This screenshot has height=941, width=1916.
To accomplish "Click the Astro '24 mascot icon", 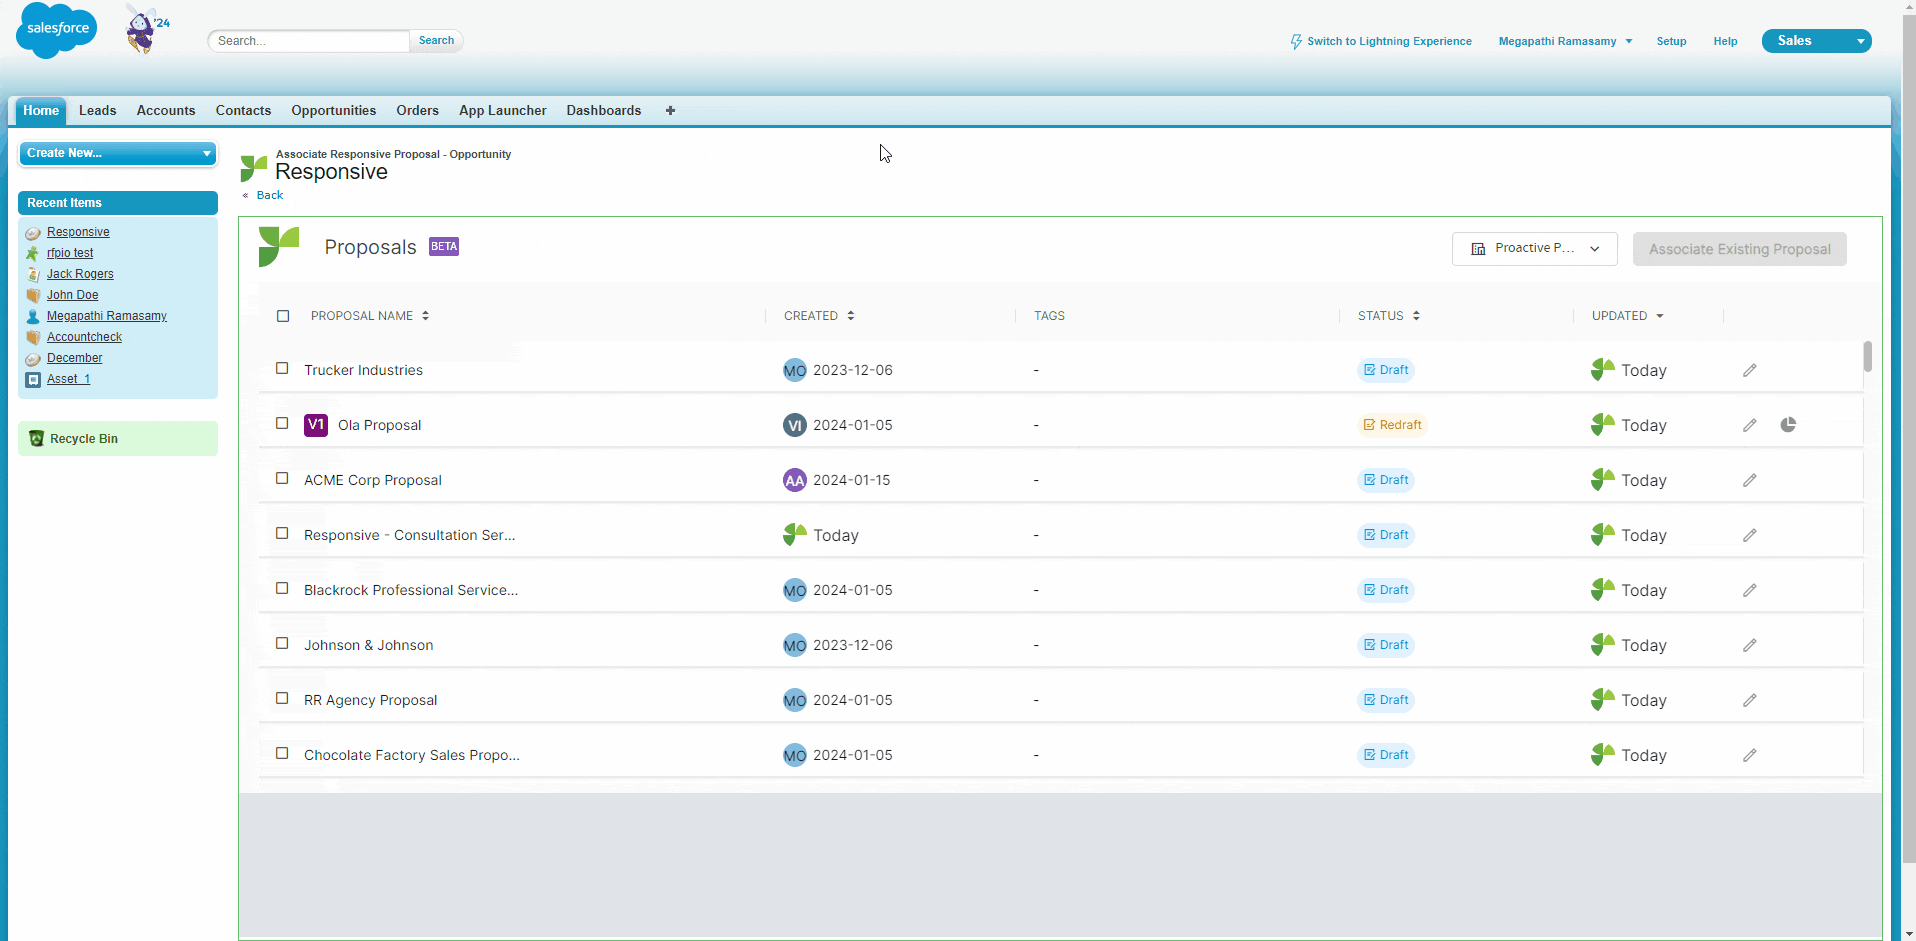I will pos(146,28).
